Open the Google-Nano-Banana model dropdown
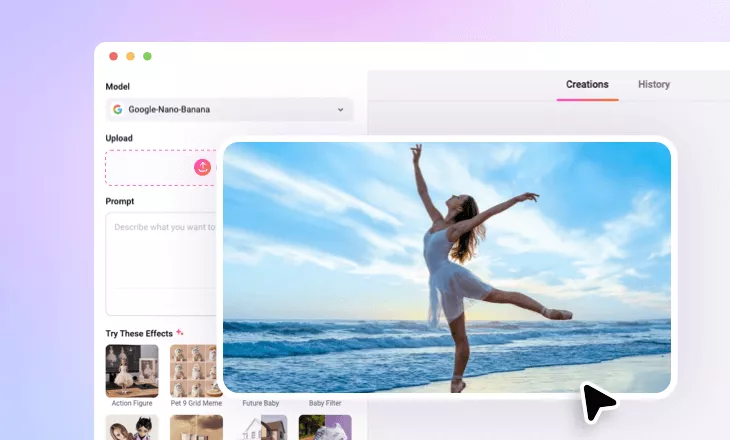Screen dimensions: 730x440 click(x=229, y=109)
